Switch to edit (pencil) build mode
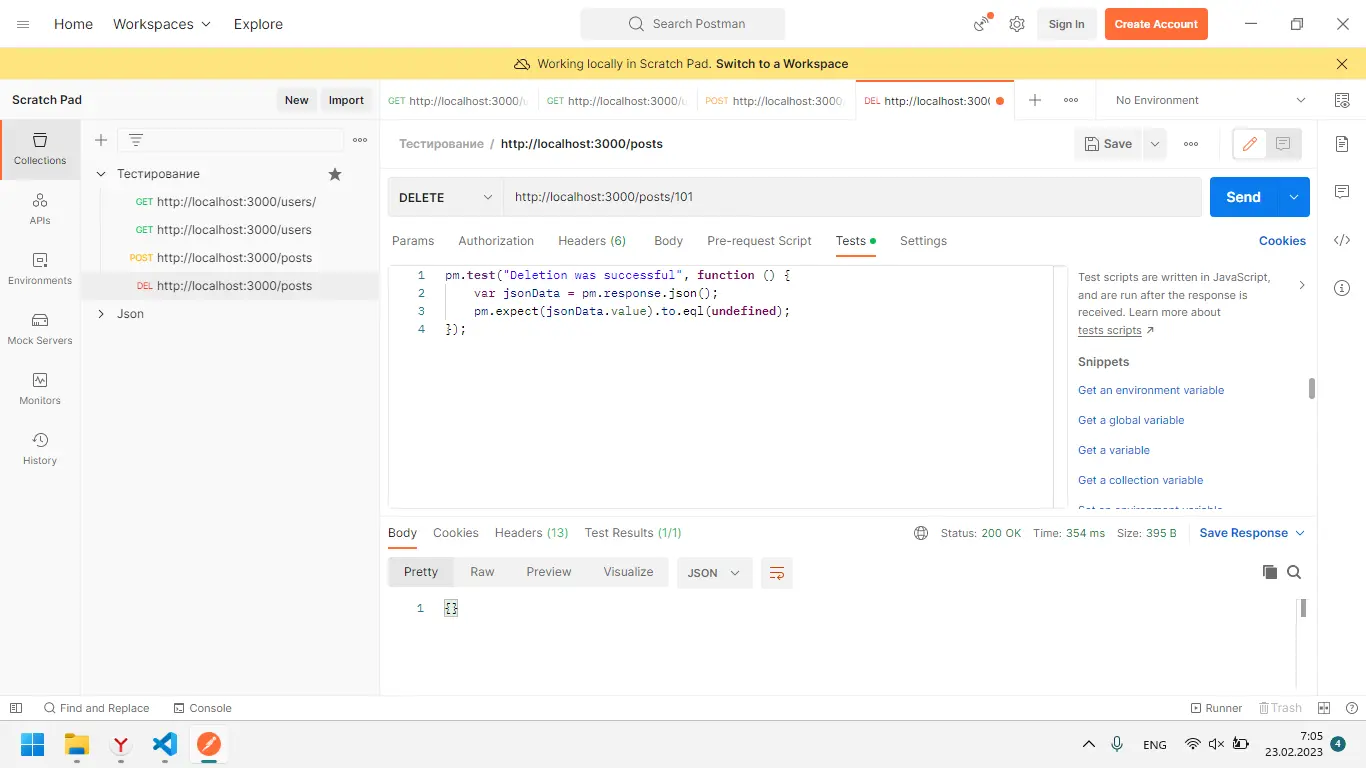Image resolution: width=1366 pixels, height=768 pixels. (x=1249, y=144)
